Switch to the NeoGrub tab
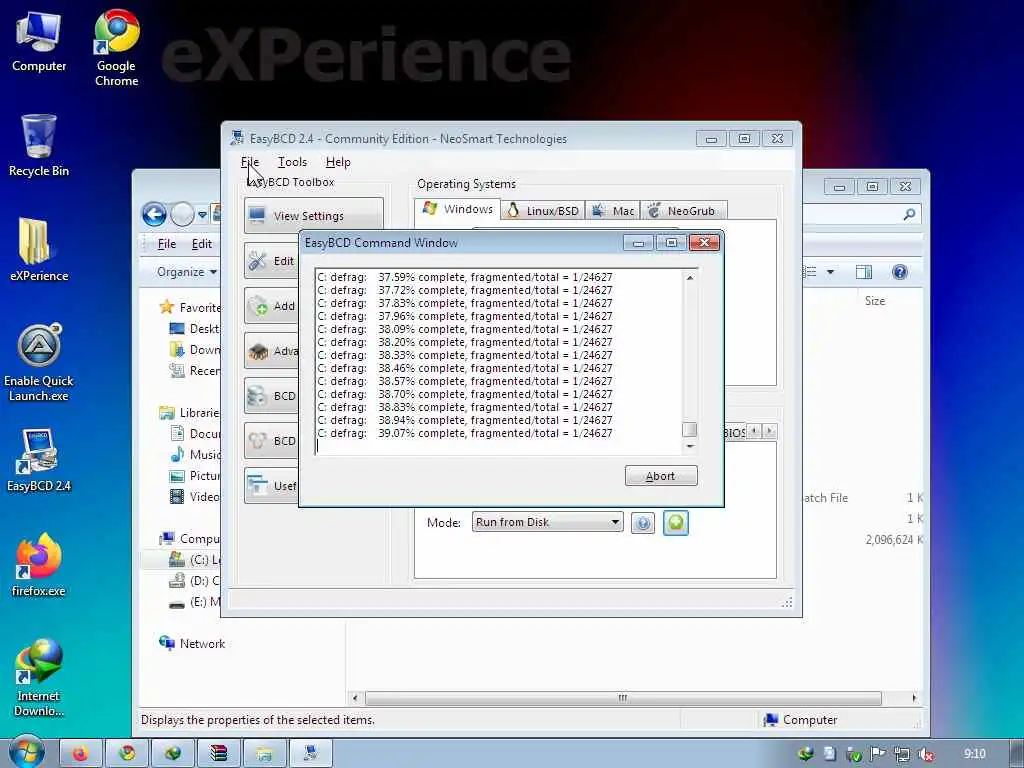The image size is (1024, 768). click(x=684, y=211)
